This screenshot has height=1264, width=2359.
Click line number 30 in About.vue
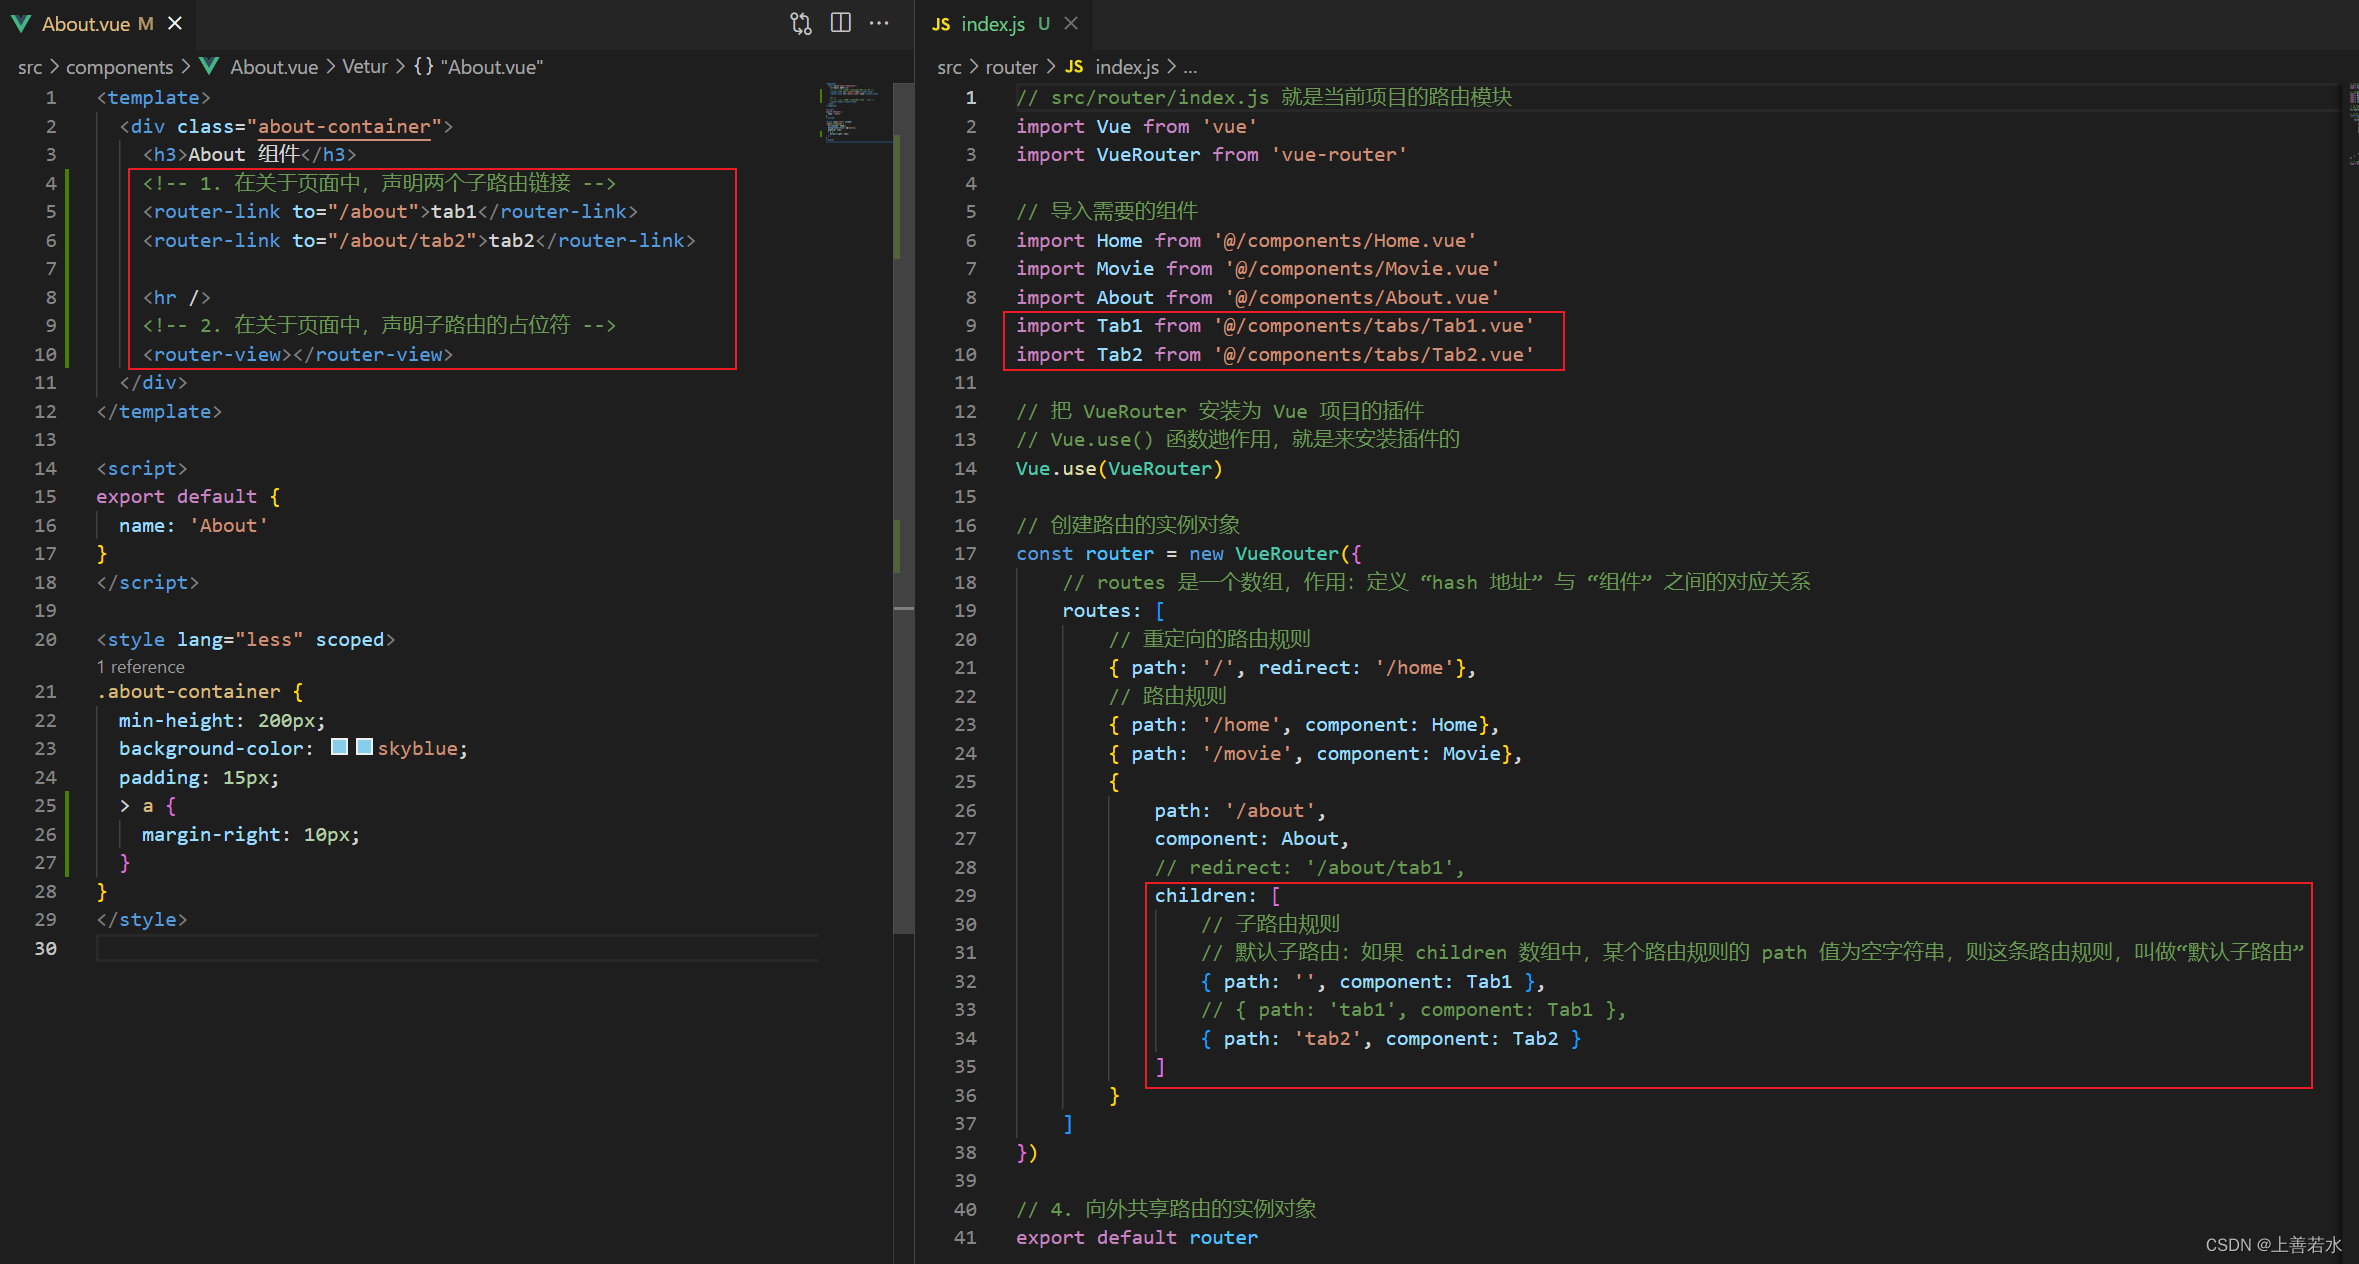[46, 948]
